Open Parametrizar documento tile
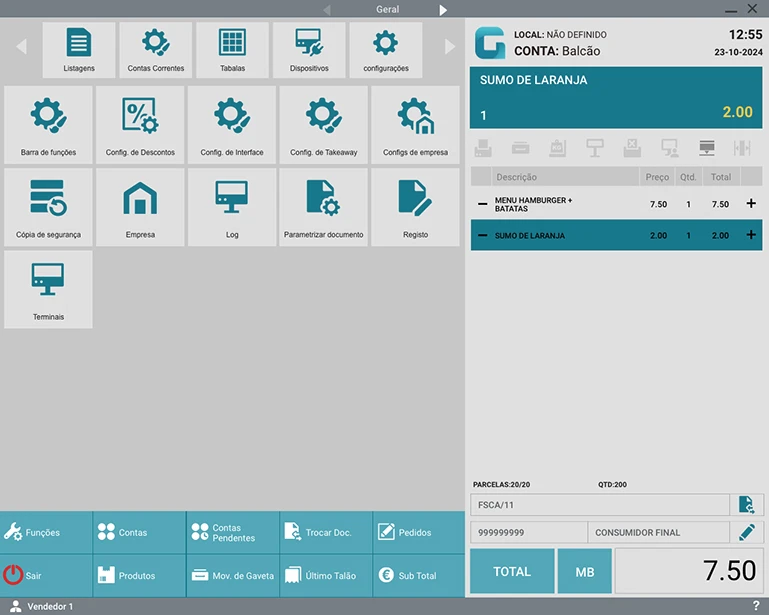769x615 pixels. (323, 207)
